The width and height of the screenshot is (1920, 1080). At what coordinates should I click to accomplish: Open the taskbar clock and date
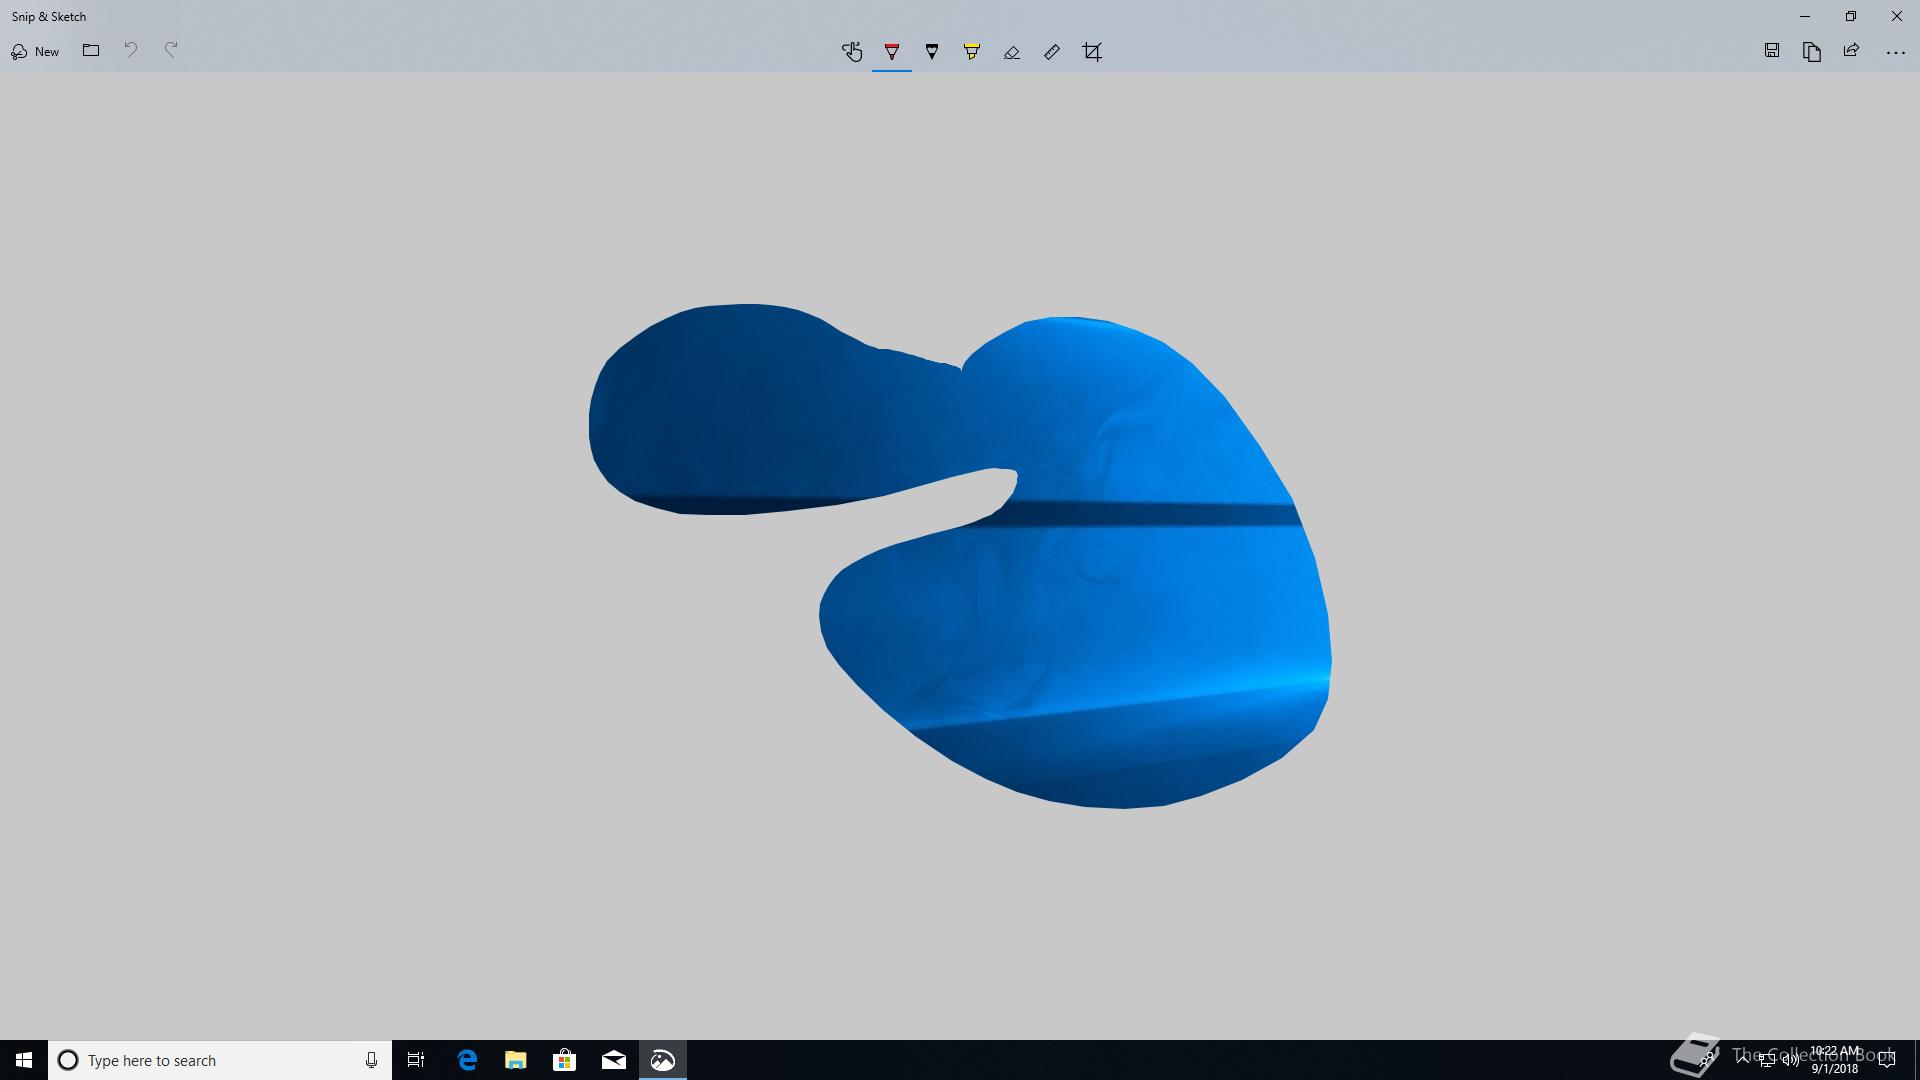click(x=1835, y=1060)
